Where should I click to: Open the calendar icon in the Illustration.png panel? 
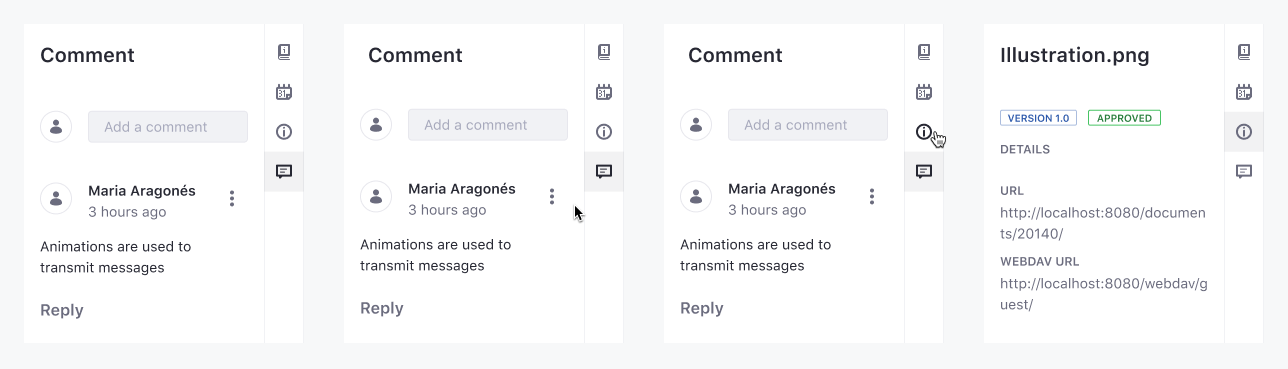point(1244,92)
